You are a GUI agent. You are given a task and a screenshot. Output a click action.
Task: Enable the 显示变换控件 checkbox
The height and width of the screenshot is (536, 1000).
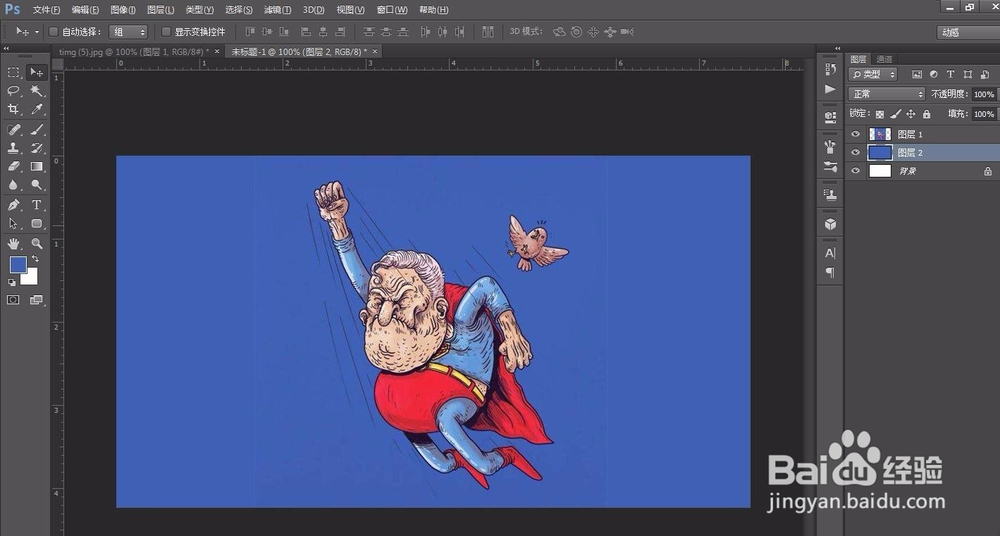click(x=166, y=31)
